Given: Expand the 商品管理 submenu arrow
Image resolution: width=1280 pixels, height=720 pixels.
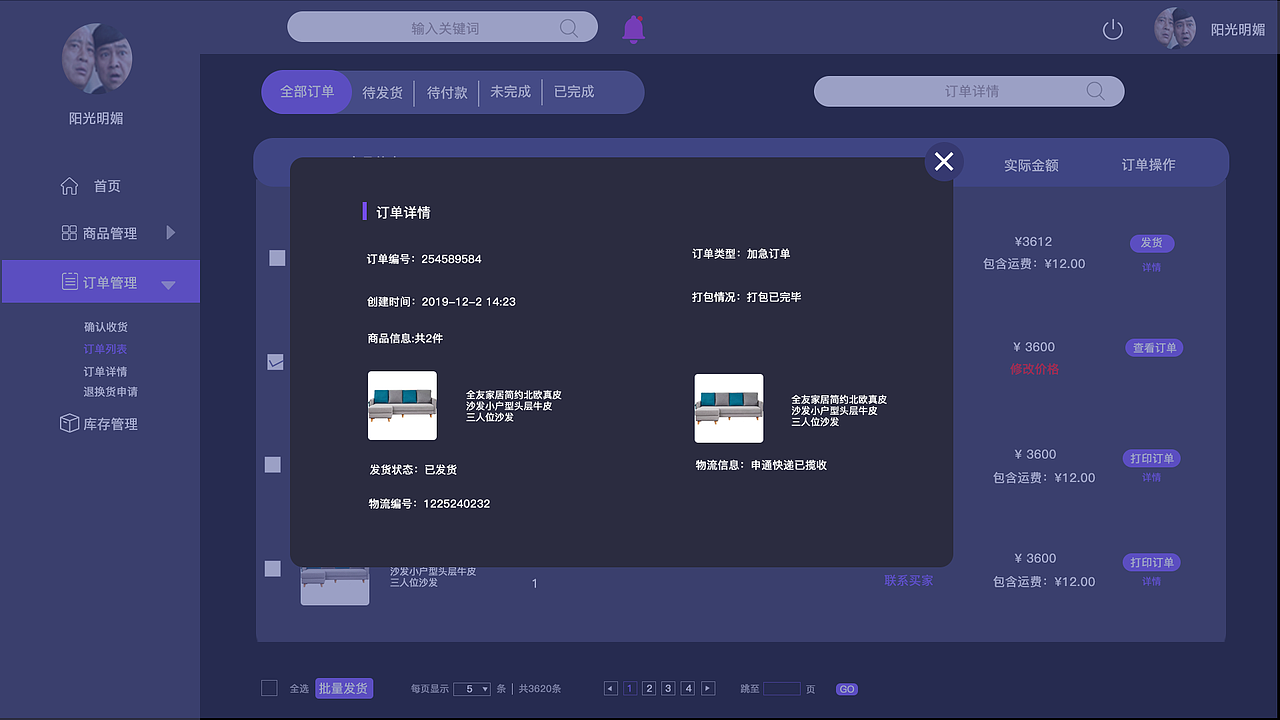Looking at the screenshot, I should [171, 232].
